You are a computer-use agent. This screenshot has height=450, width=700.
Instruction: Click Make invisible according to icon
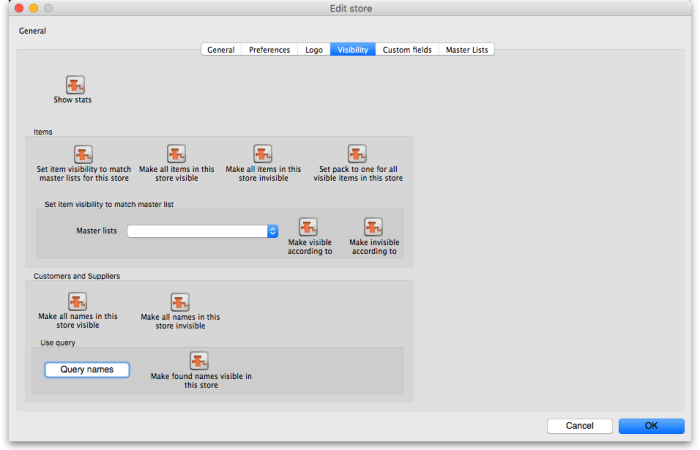(x=373, y=227)
